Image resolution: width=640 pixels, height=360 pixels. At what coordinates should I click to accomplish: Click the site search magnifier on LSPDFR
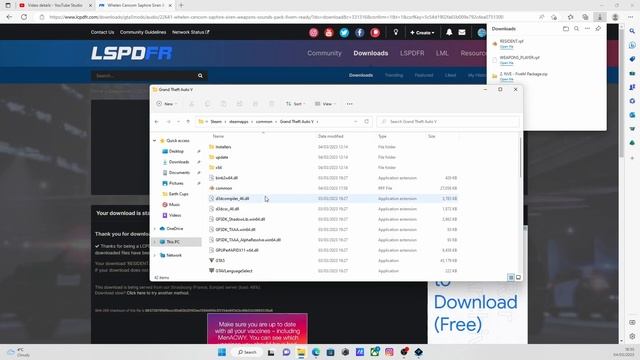point(200,76)
